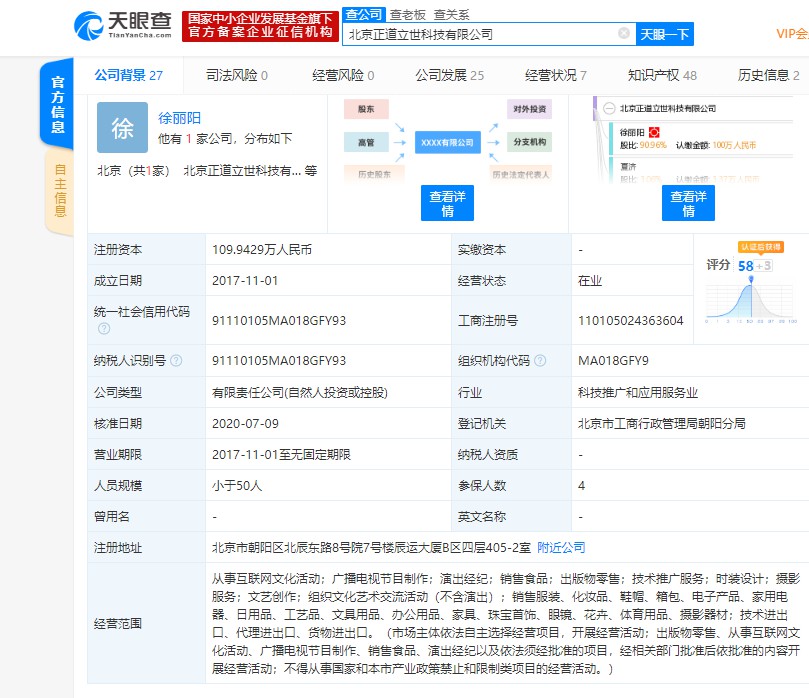Open the 经营状况 7 tab
The image size is (809, 698).
coord(556,75)
